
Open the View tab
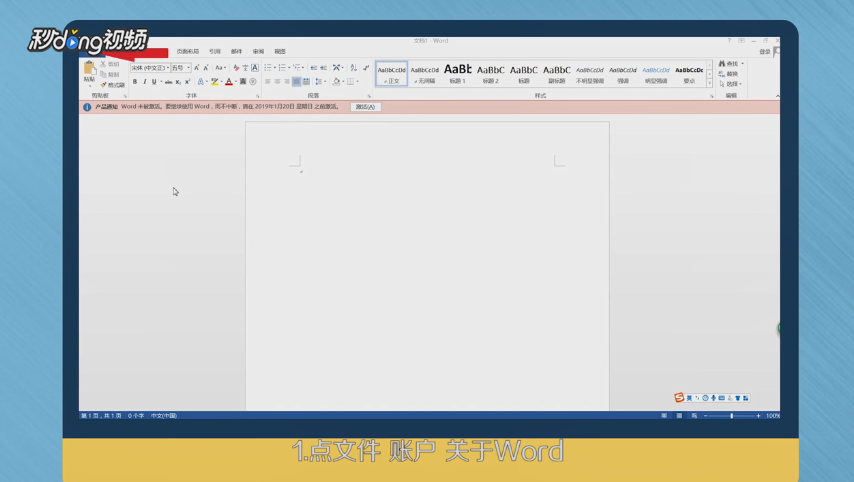280,51
